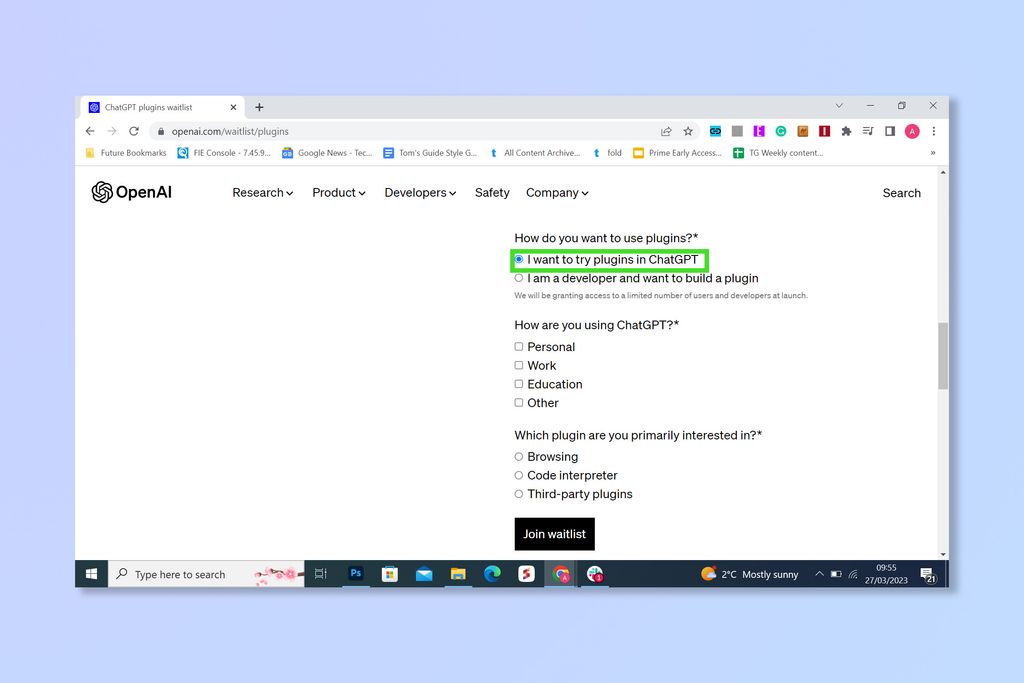Open the FIE Console bookmark
This screenshot has width=1024, height=683.
click(223, 153)
